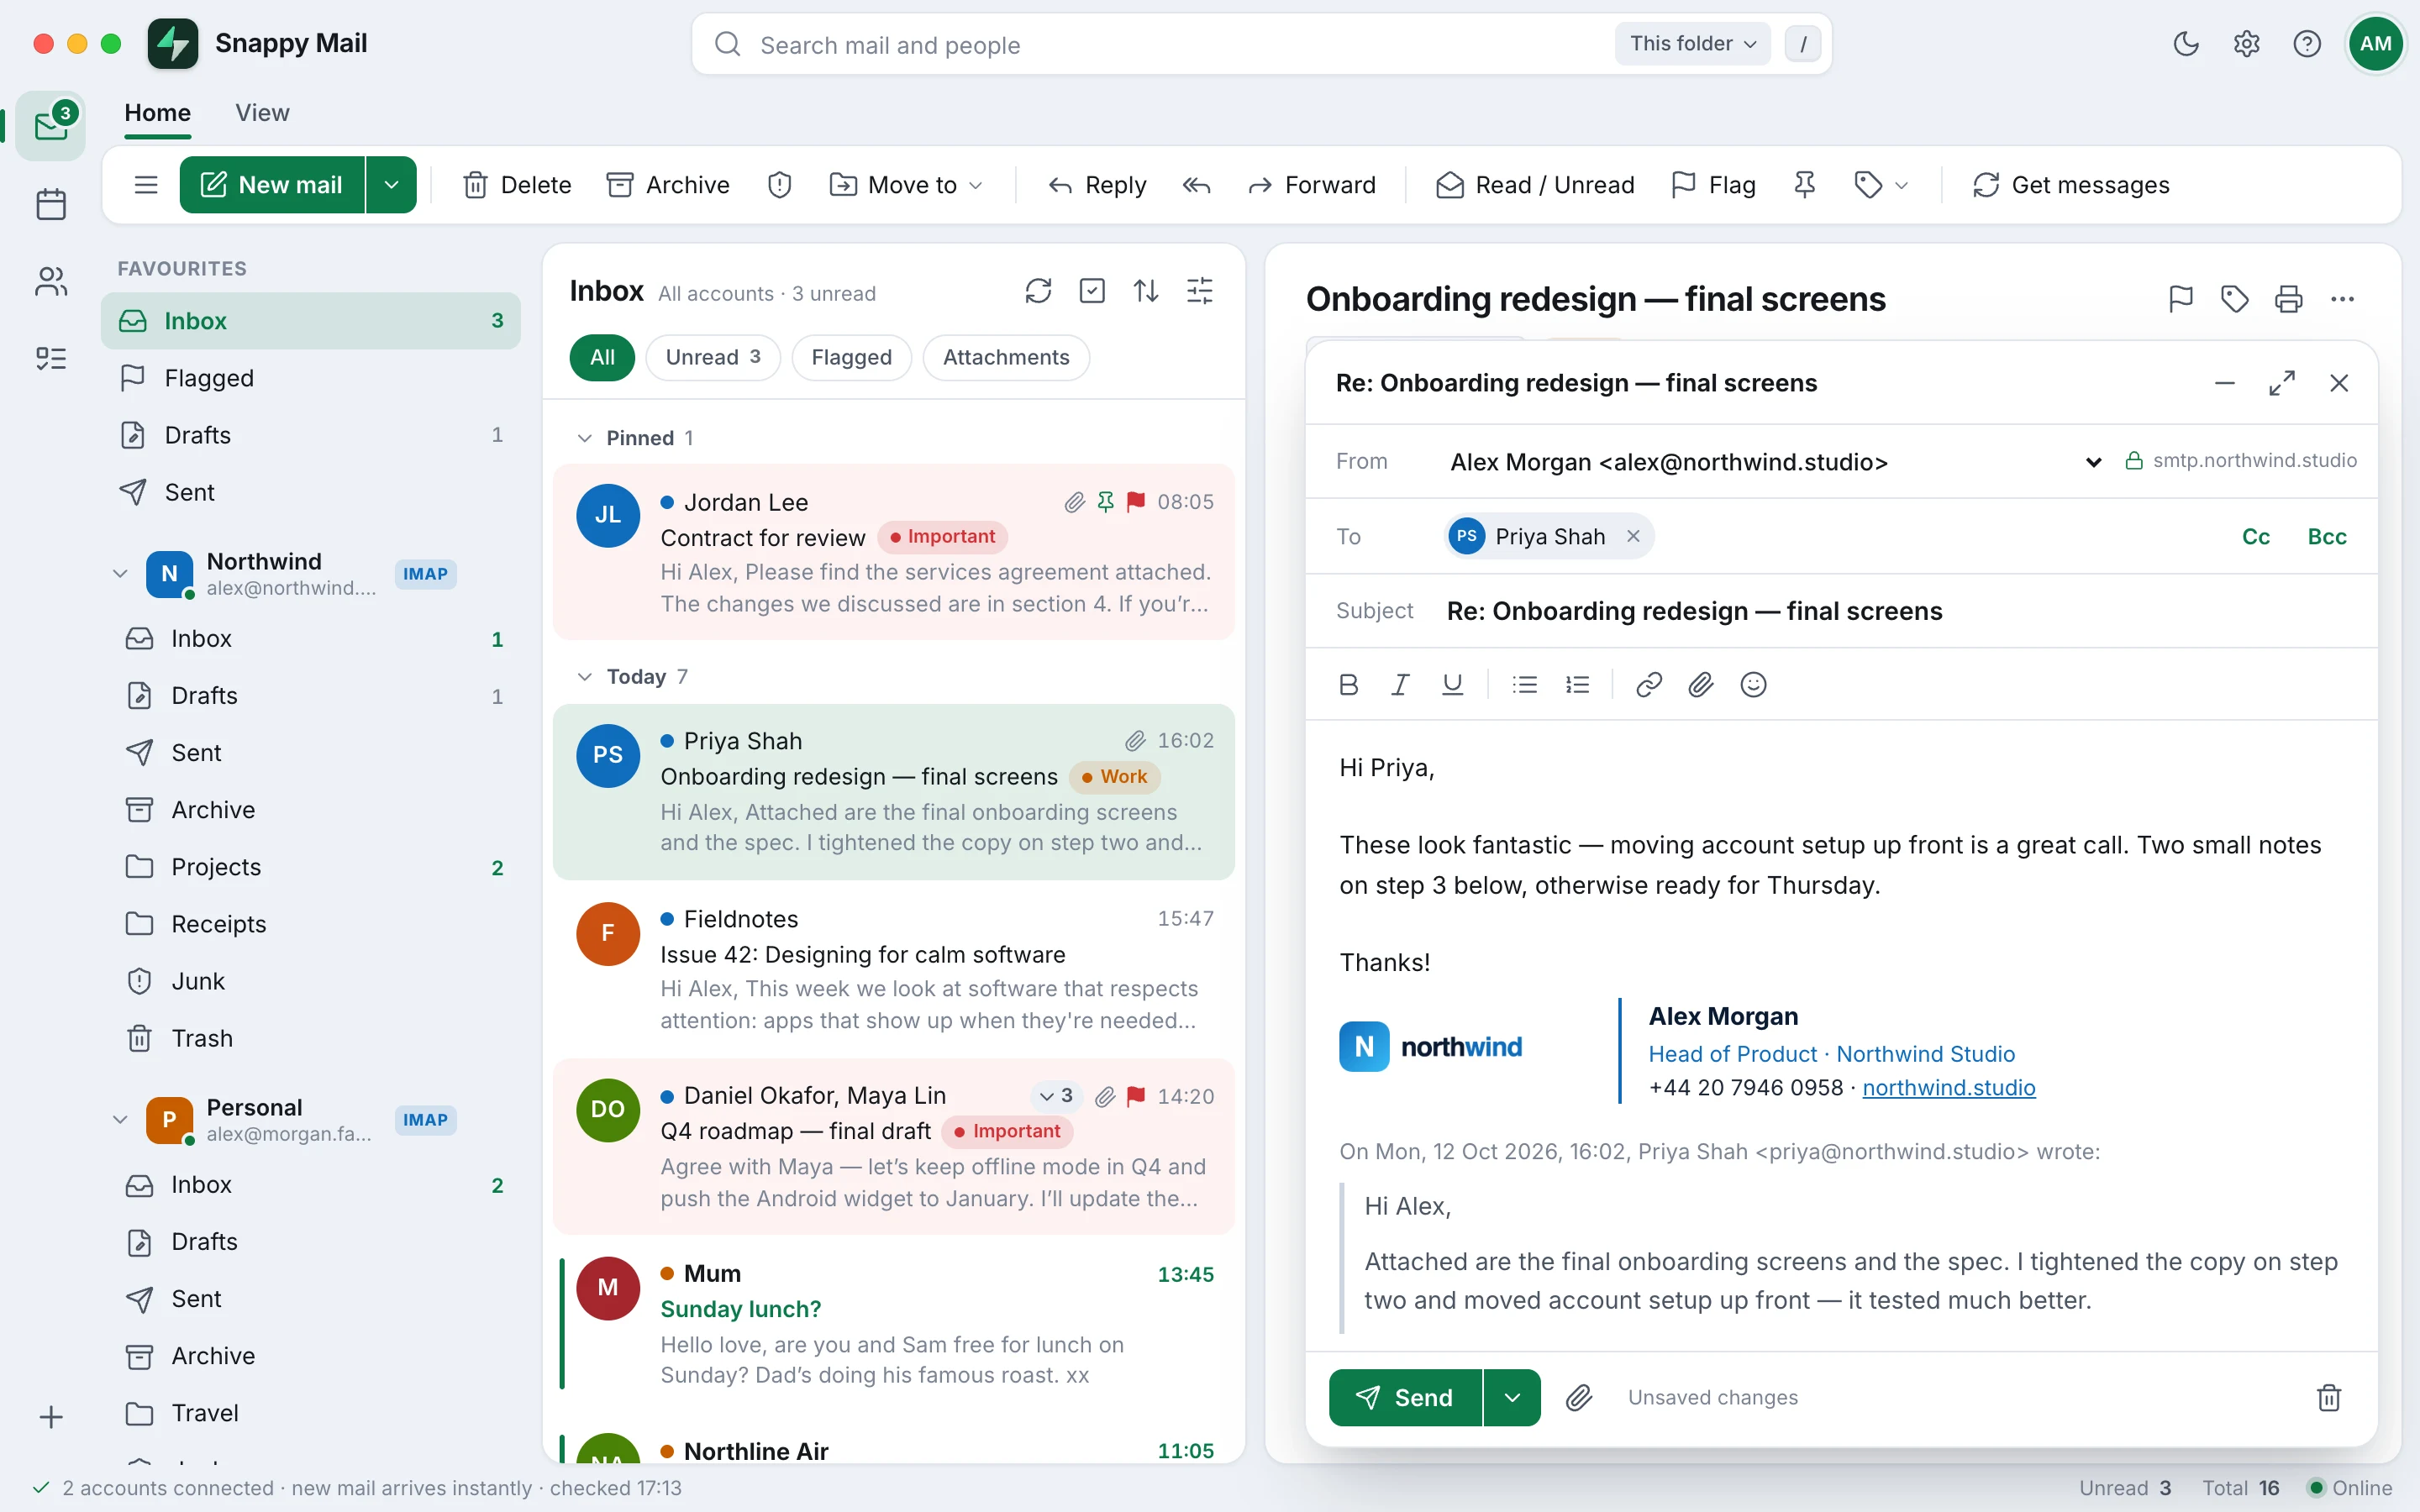Open northwind.studio signature link

click(1948, 1088)
